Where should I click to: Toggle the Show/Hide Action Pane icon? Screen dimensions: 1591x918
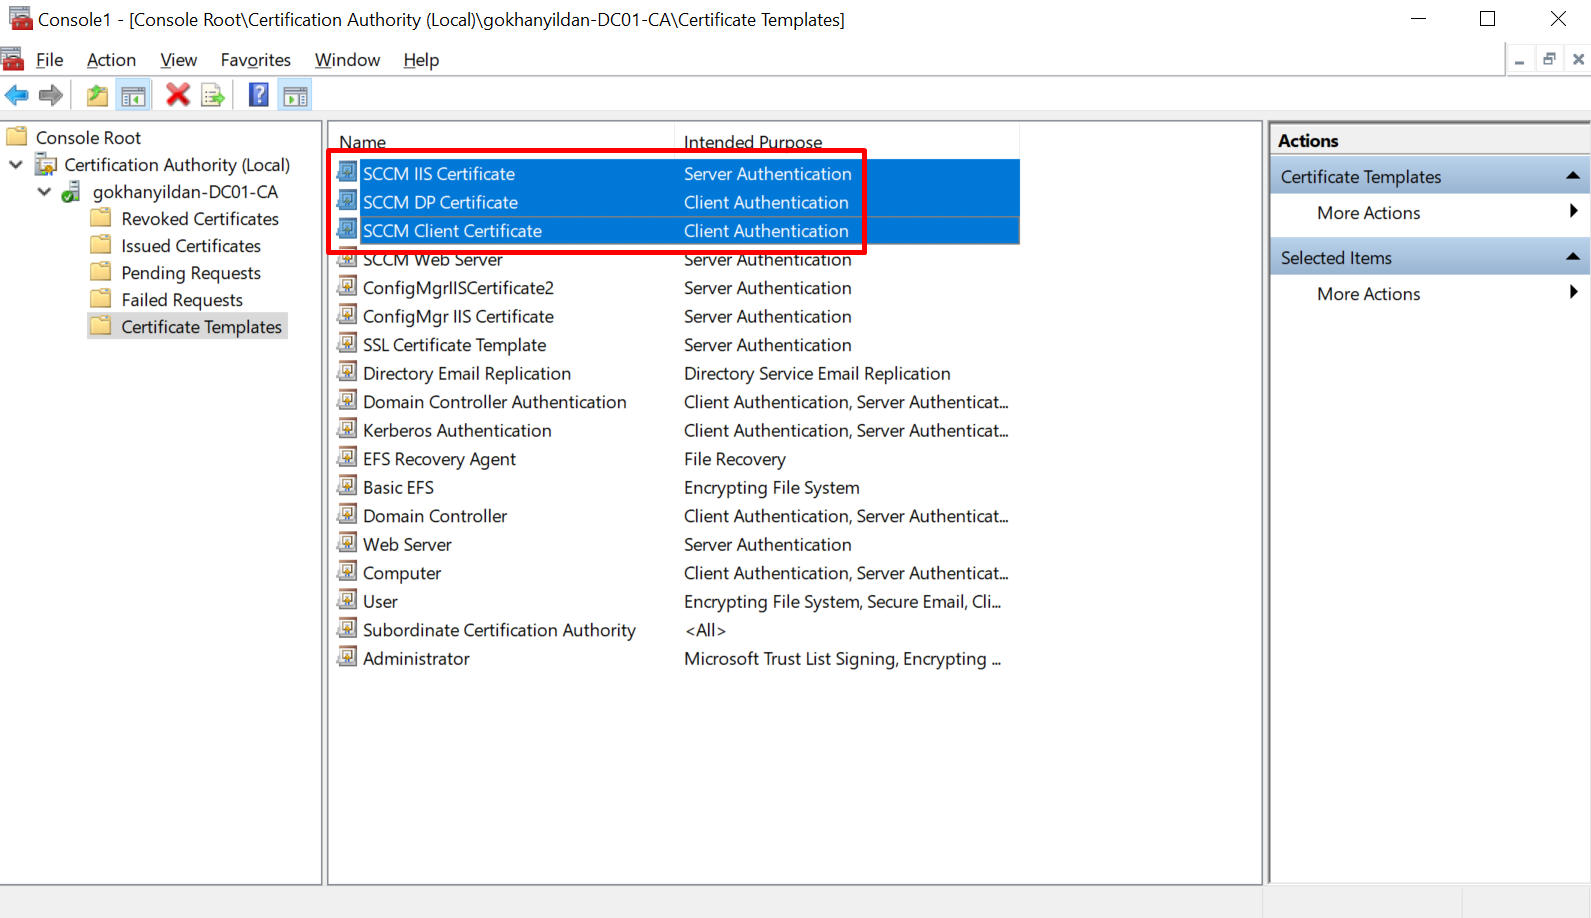pyautogui.click(x=295, y=95)
